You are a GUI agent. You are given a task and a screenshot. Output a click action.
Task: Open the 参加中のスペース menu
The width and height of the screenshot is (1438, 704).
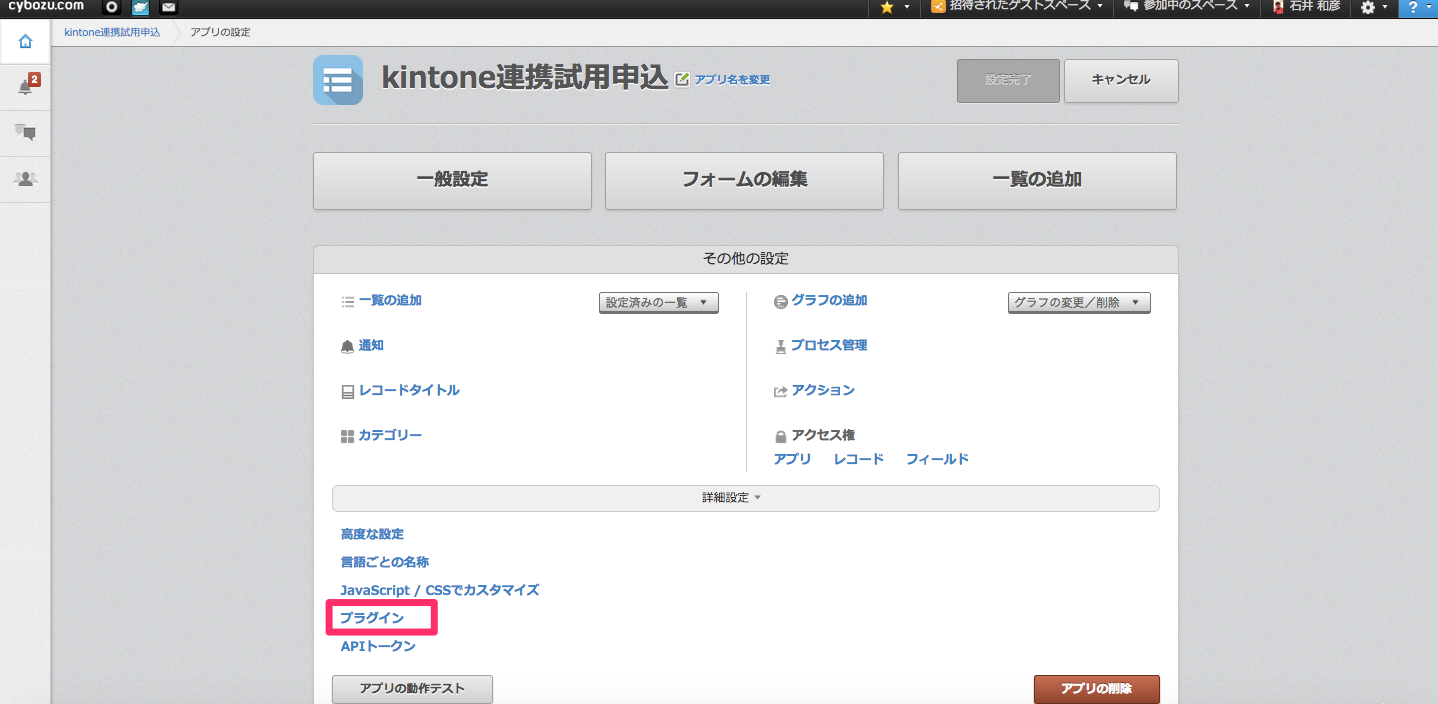(1187, 7)
